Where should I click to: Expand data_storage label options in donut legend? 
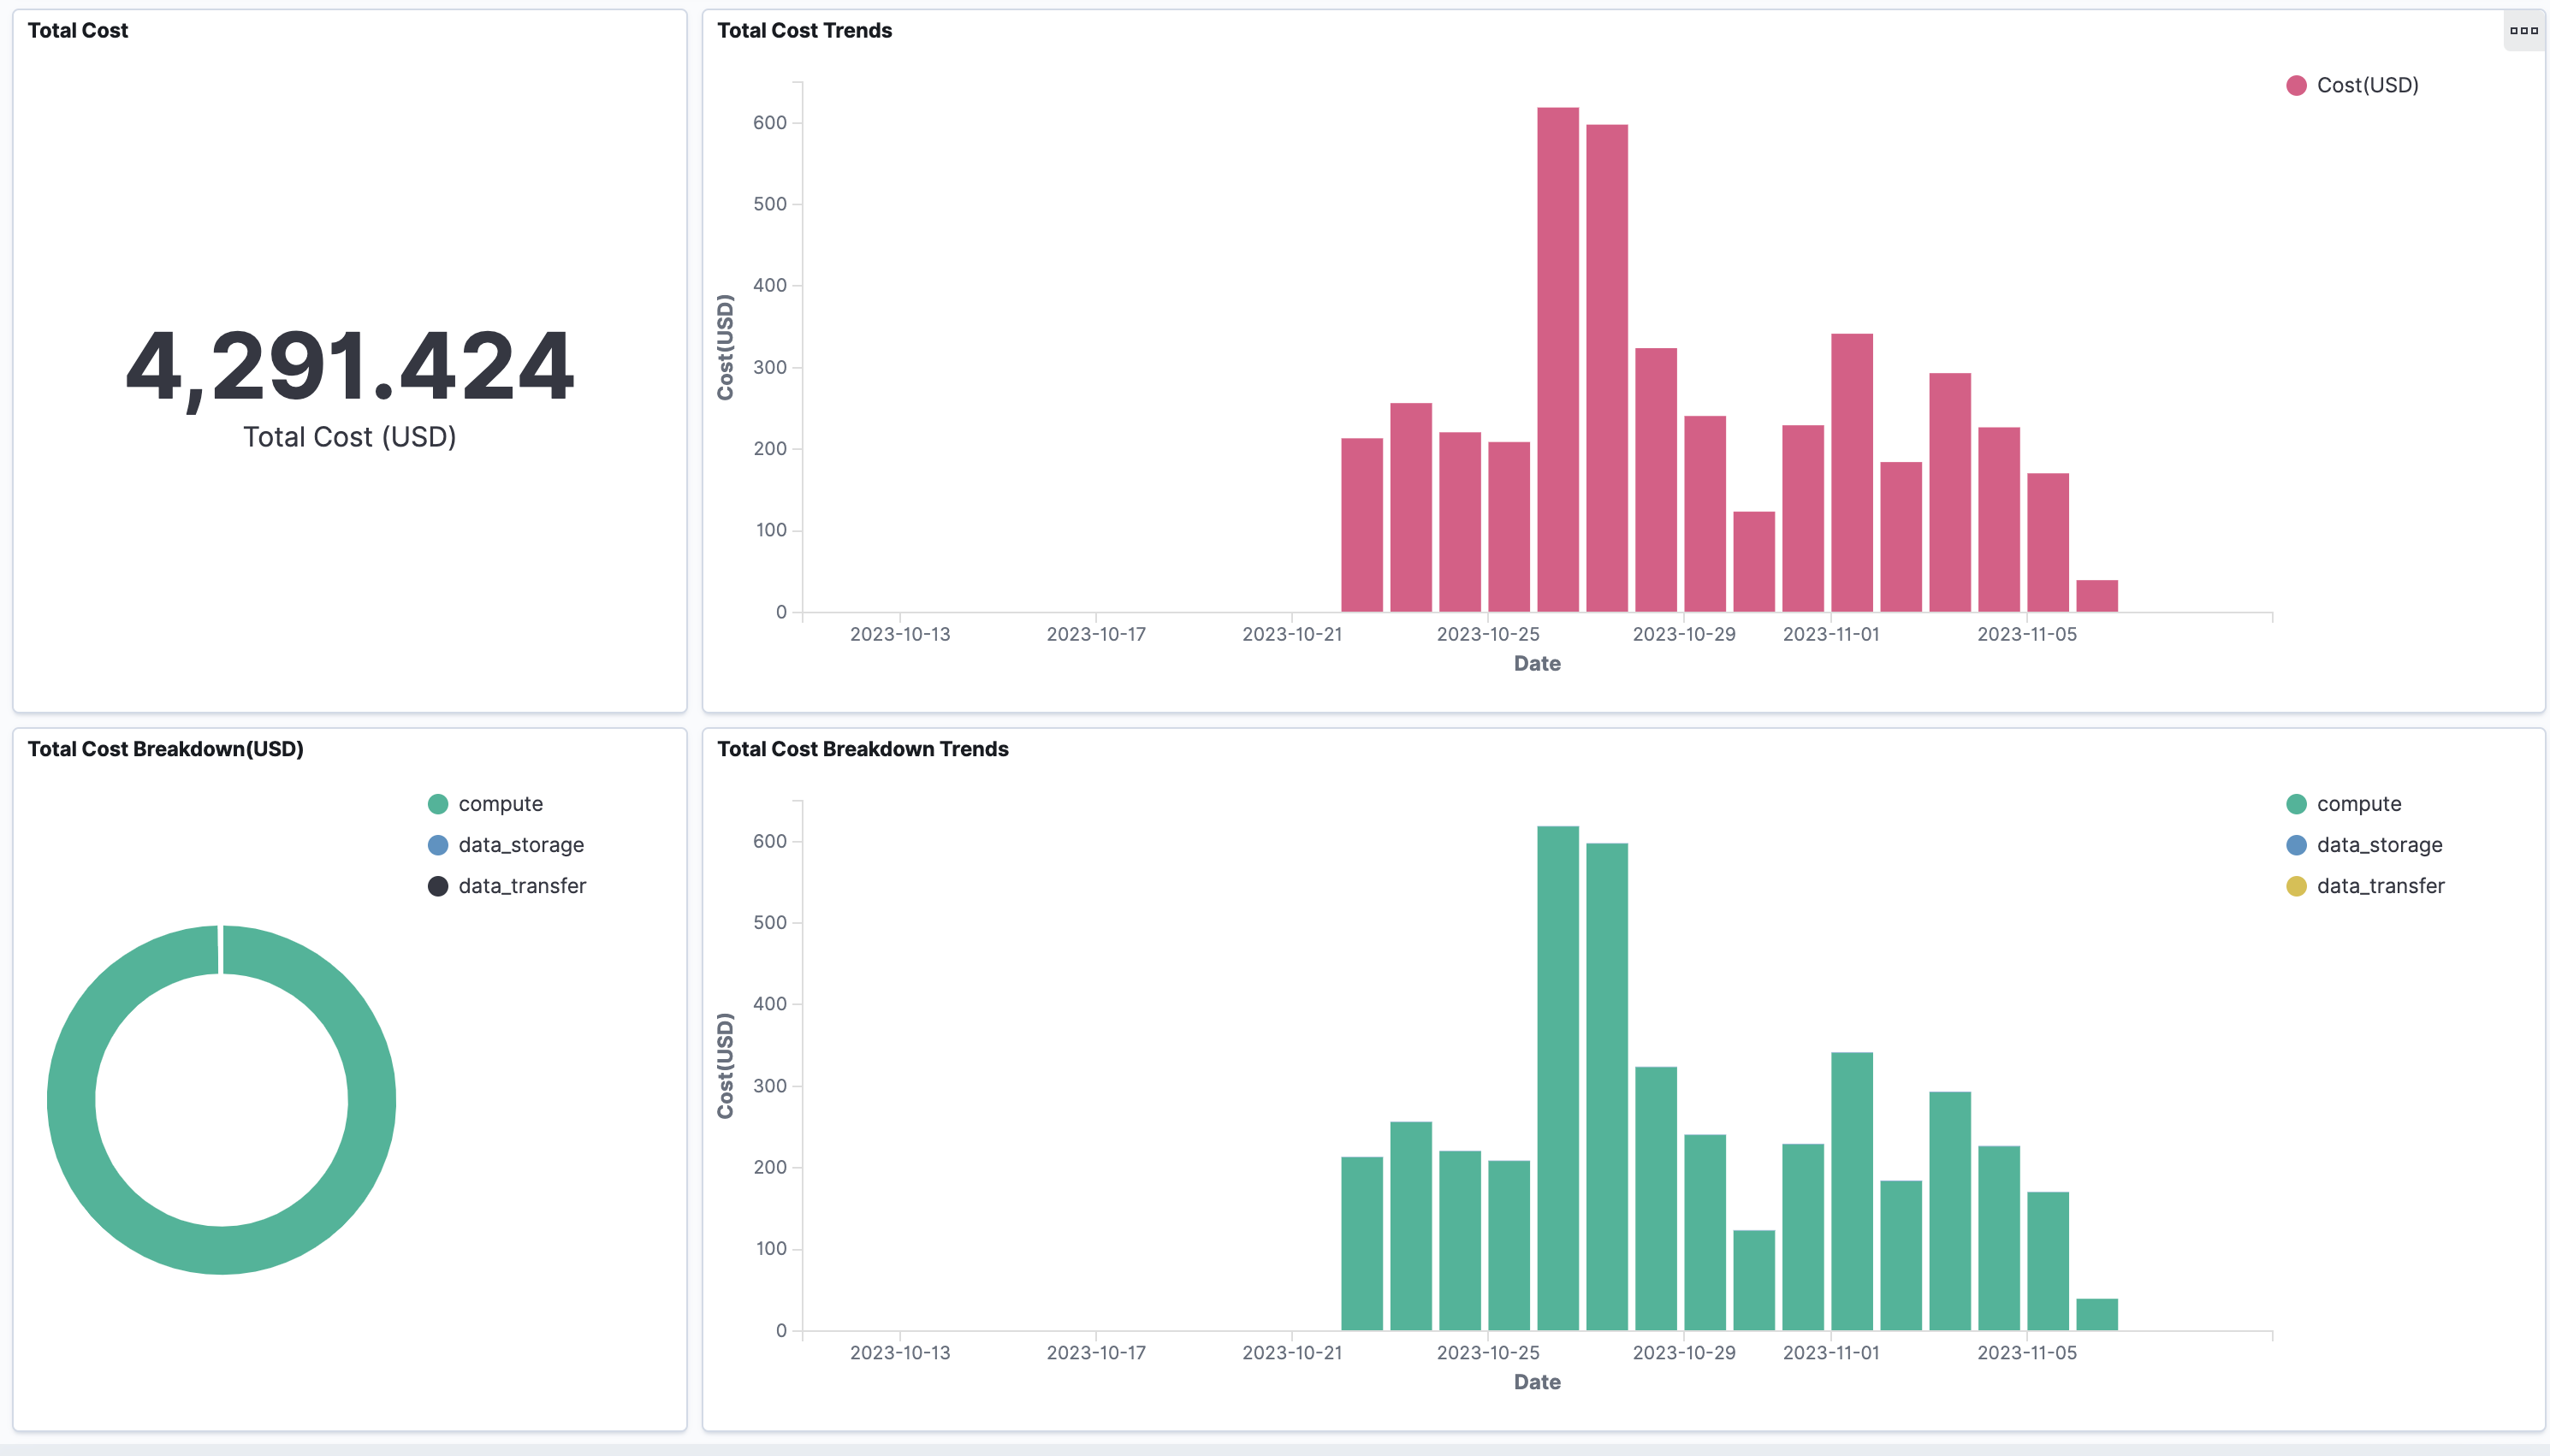[521, 845]
